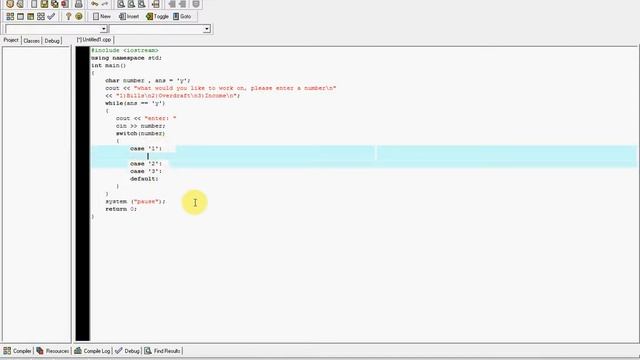
Task: Click the Undo arrow icon
Action: [95, 4]
